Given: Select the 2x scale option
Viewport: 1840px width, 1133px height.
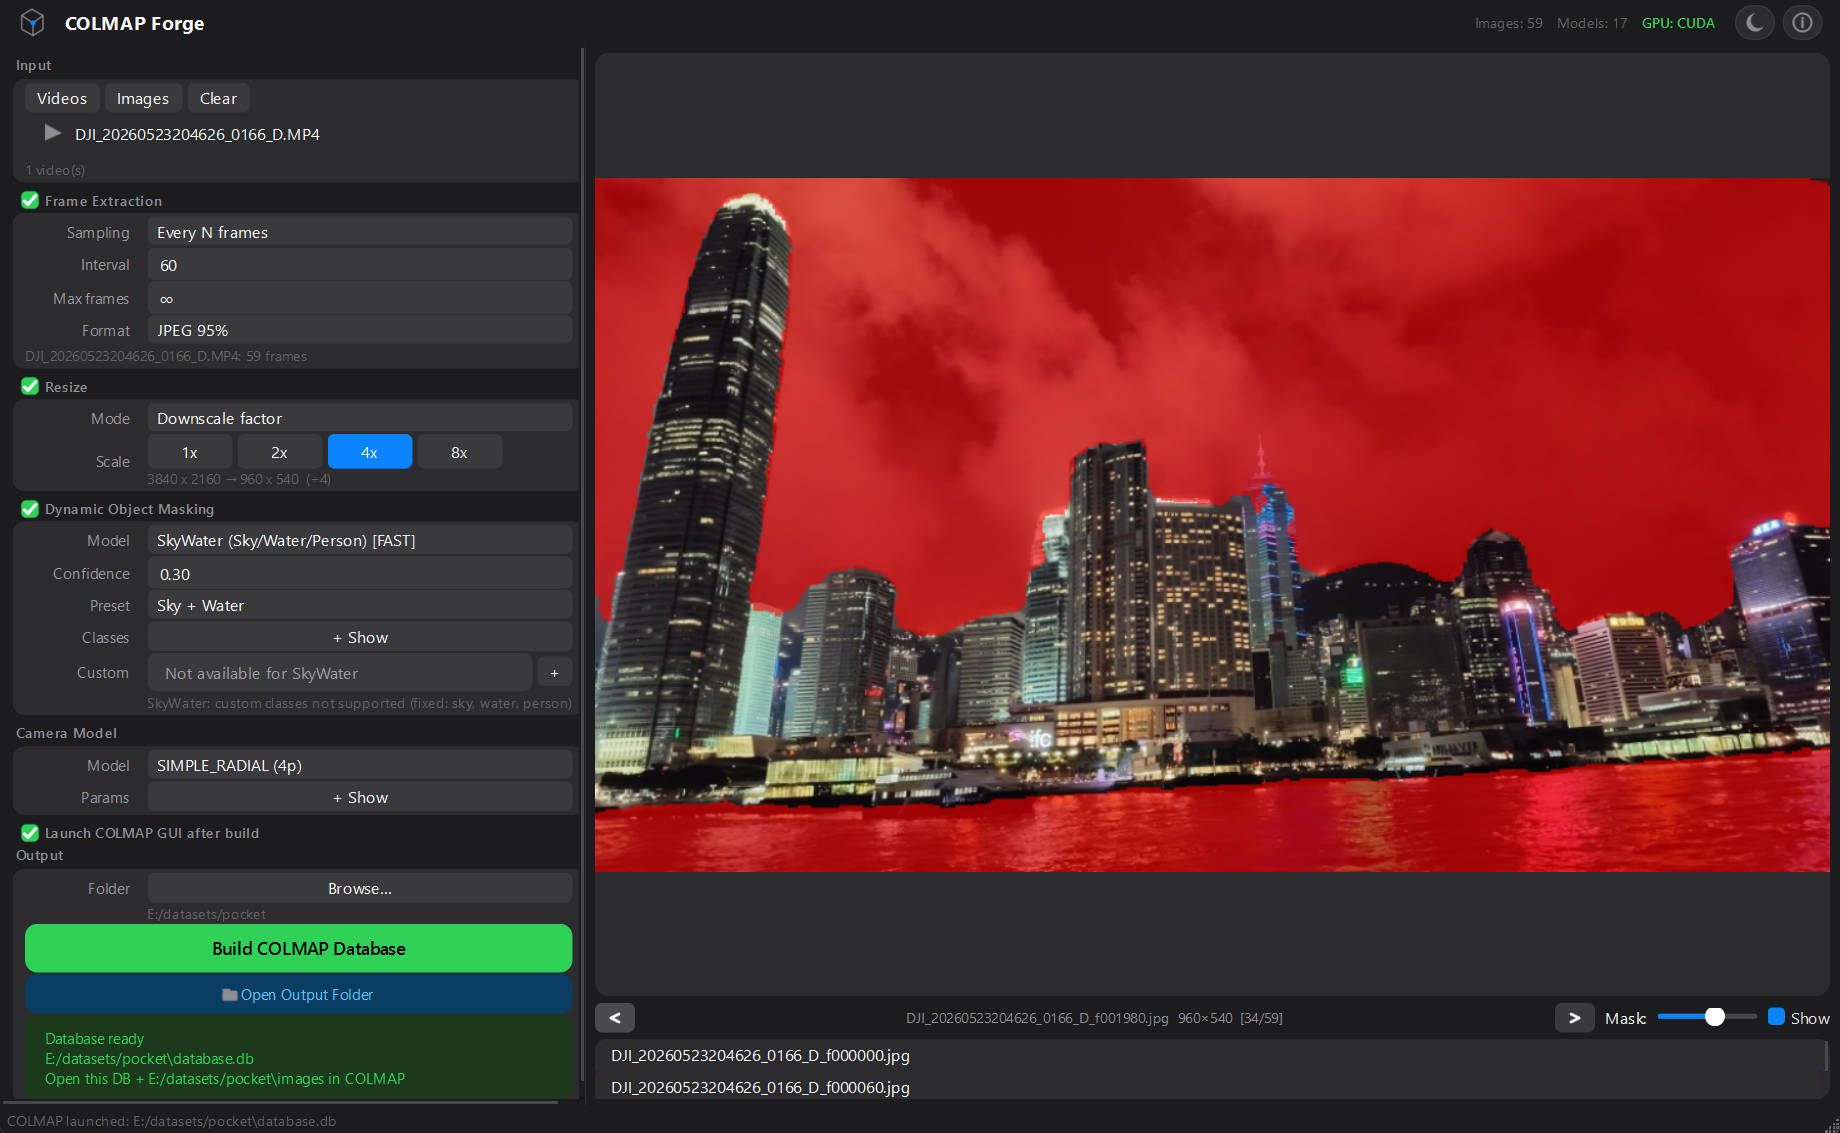Looking at the screenshot, I should click(x=280, y=452).
